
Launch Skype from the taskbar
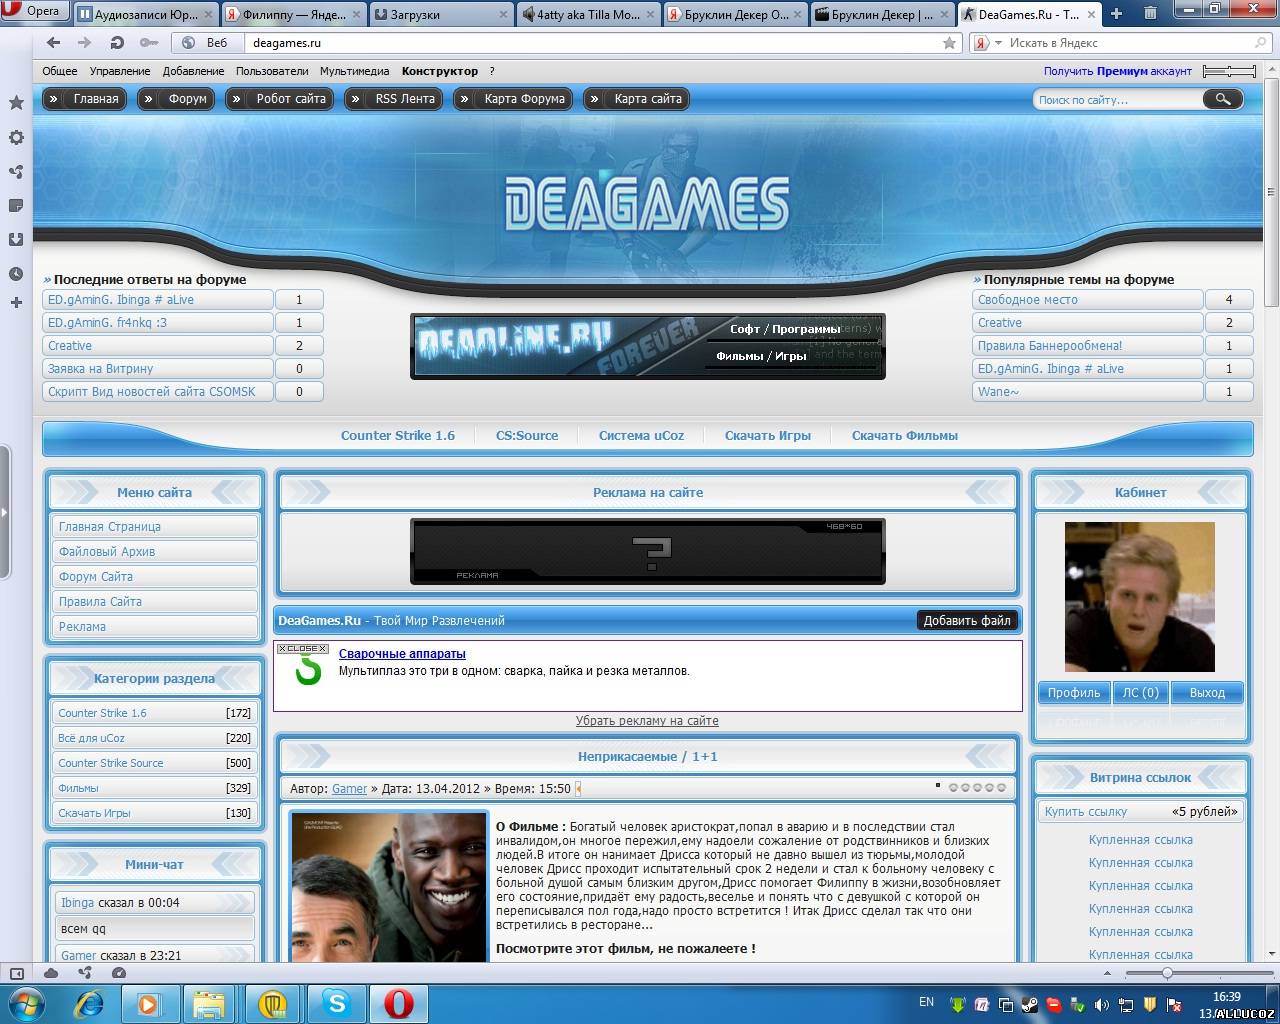point(337,1003)
